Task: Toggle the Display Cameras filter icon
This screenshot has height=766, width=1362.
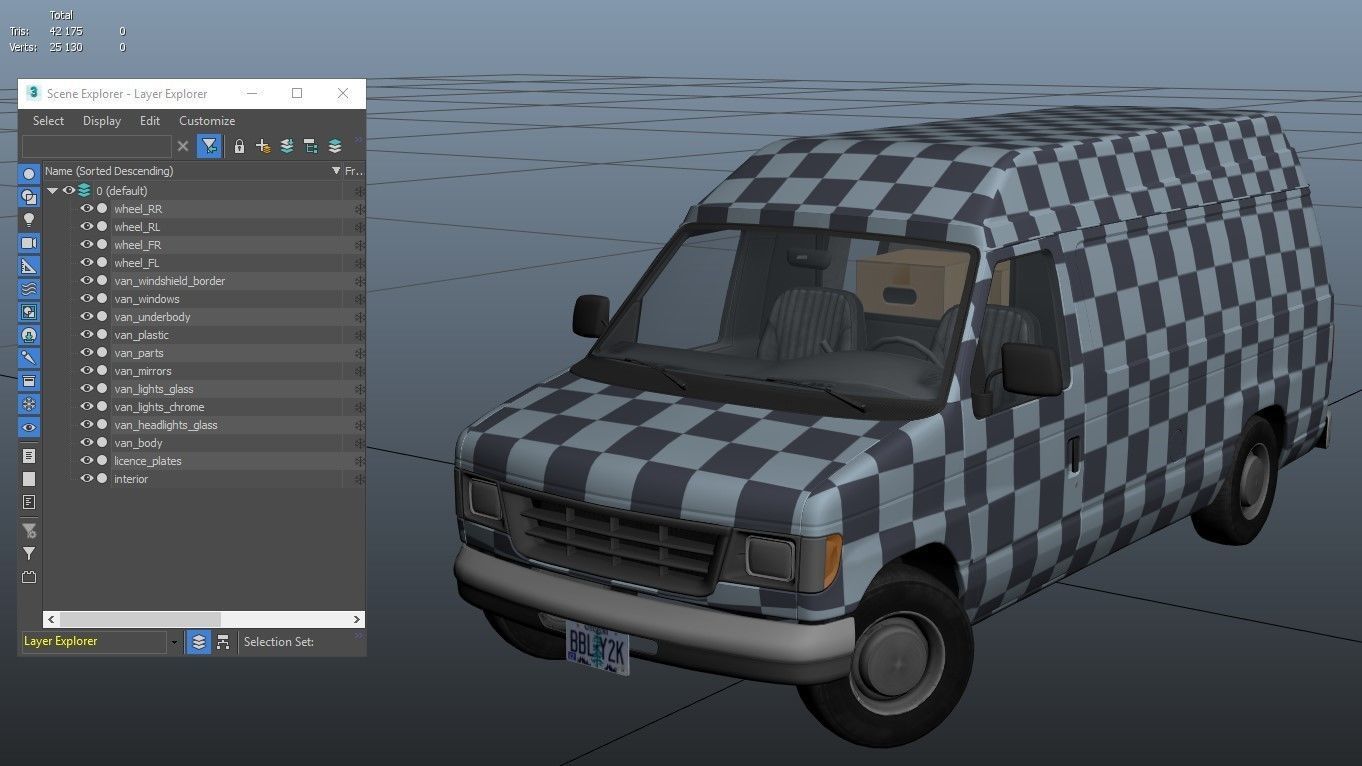Action: click(29, 243)
